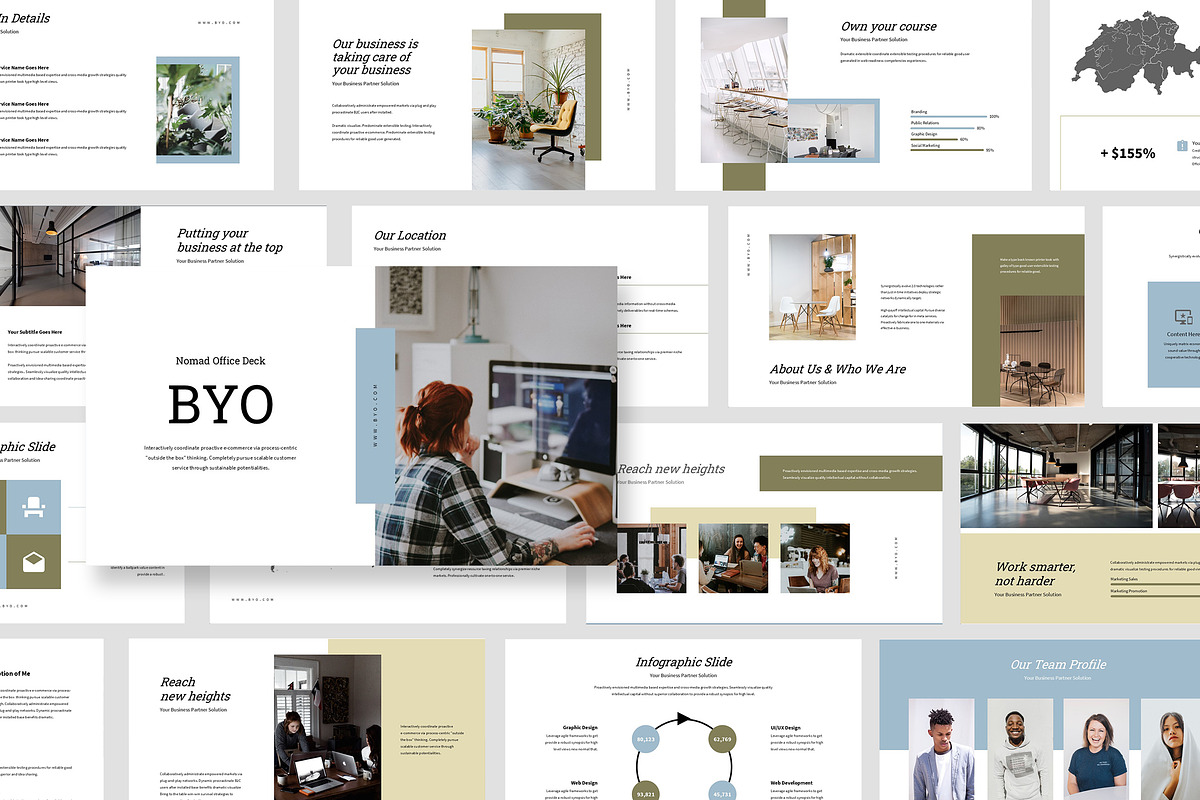Click Work smarter, not harder heading
Screen dimensions: 1200x800
(x=1035, y=573)
